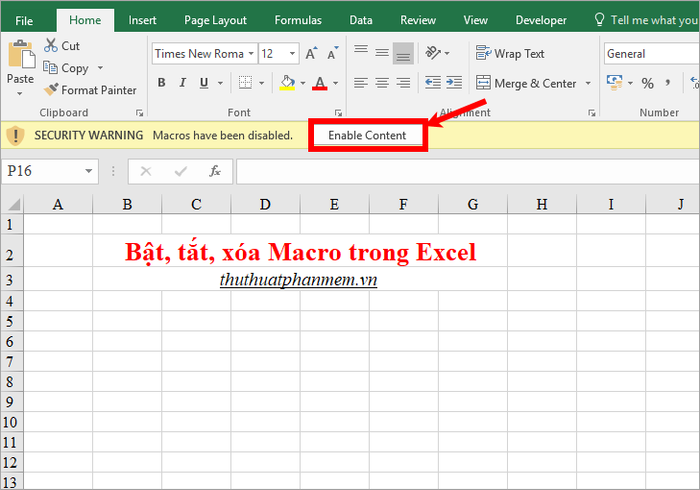Open Alignment settings dialog launcher

[x=592, y=113]
